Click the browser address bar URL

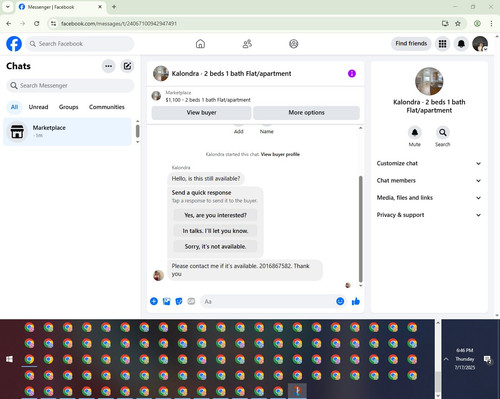[119, 24]
